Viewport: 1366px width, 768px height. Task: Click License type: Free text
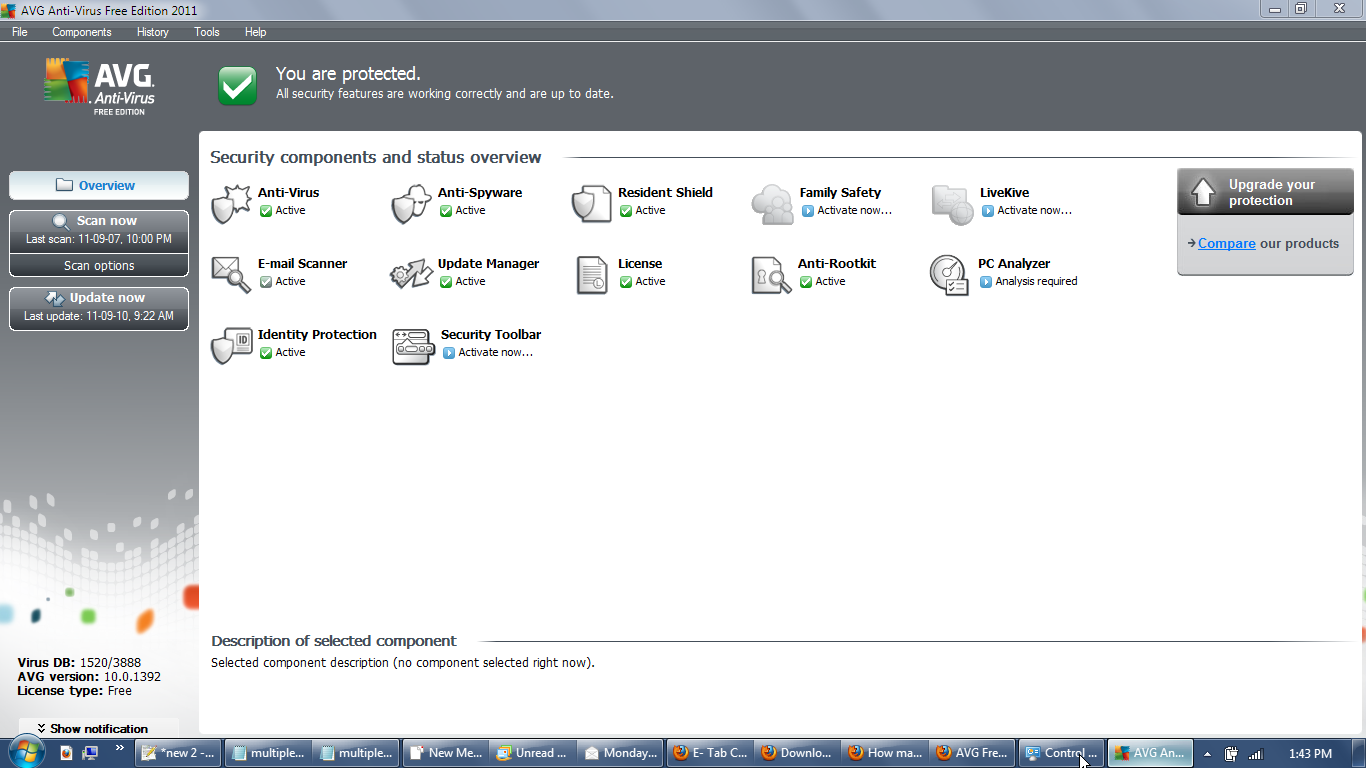(x=74, y=691)
